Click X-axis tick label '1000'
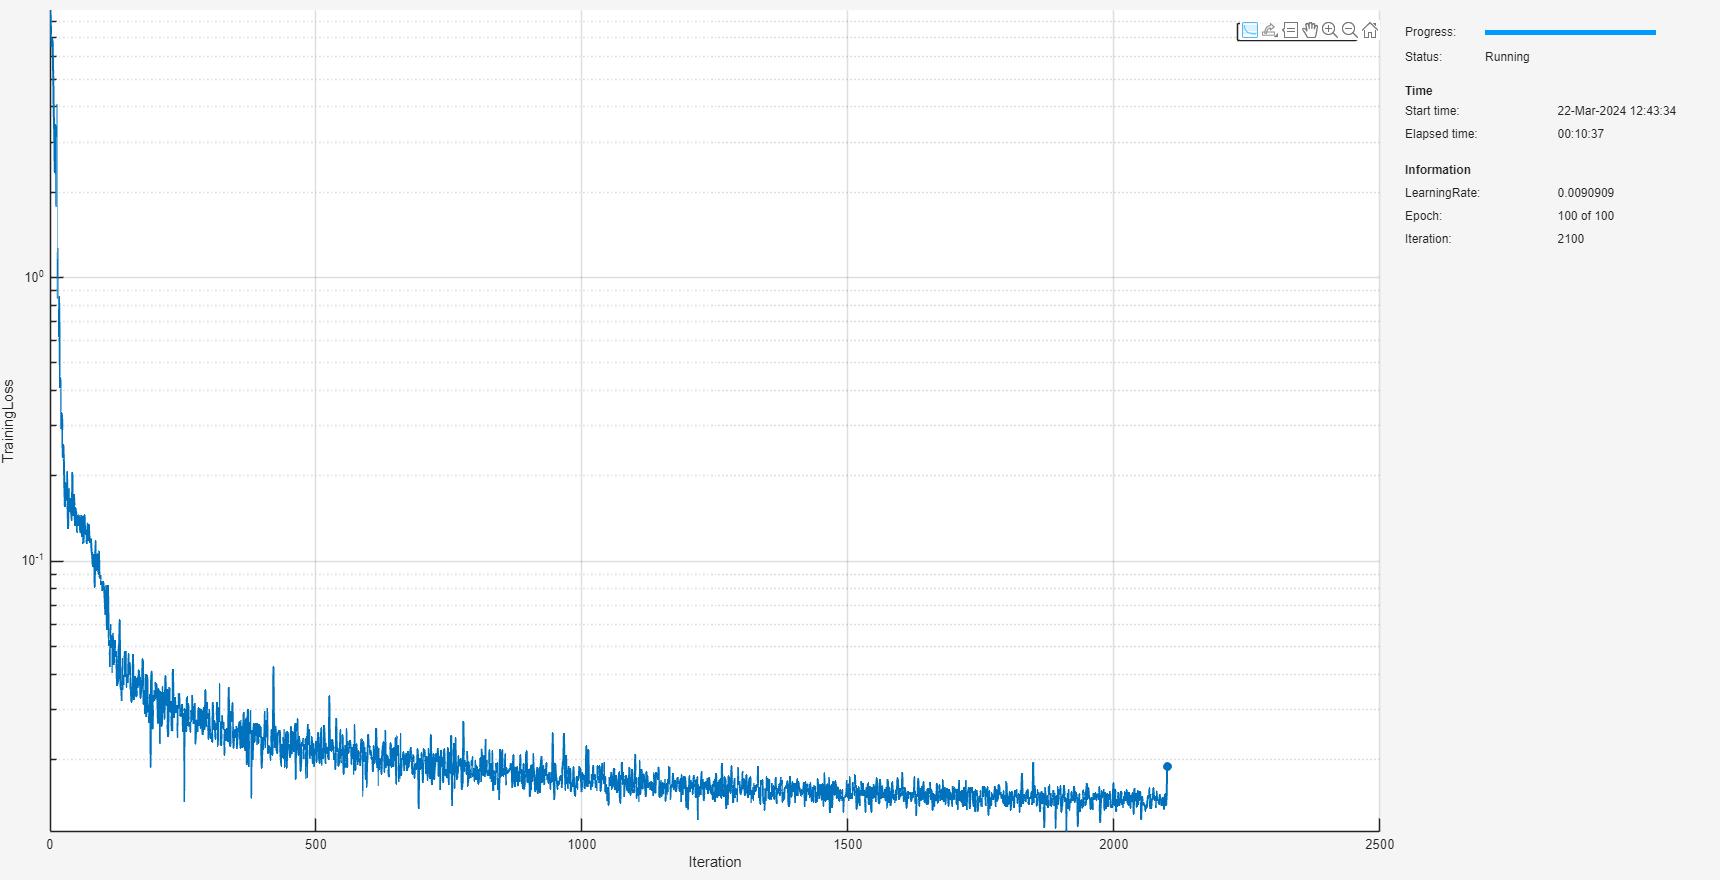The image size is (1720, 880). pos(582,844)
